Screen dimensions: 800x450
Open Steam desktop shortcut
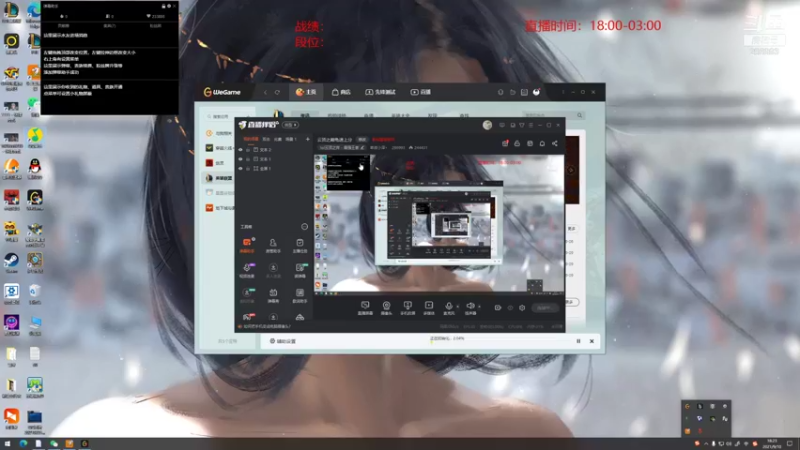11,262
